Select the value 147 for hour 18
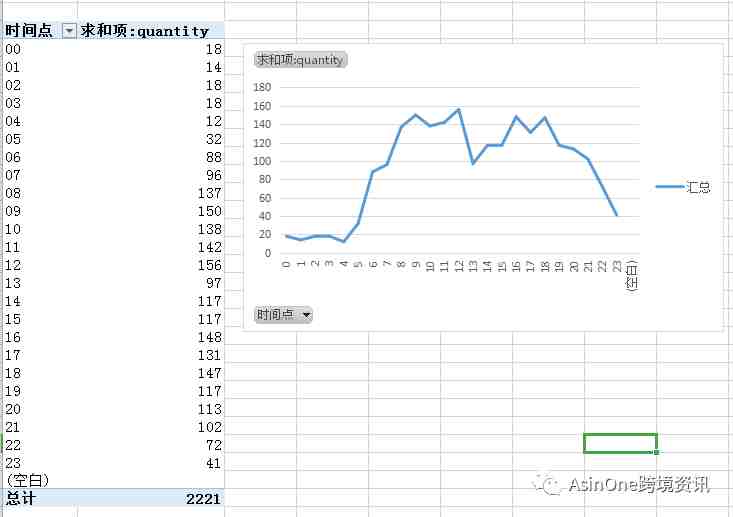 tap(209, 373)
